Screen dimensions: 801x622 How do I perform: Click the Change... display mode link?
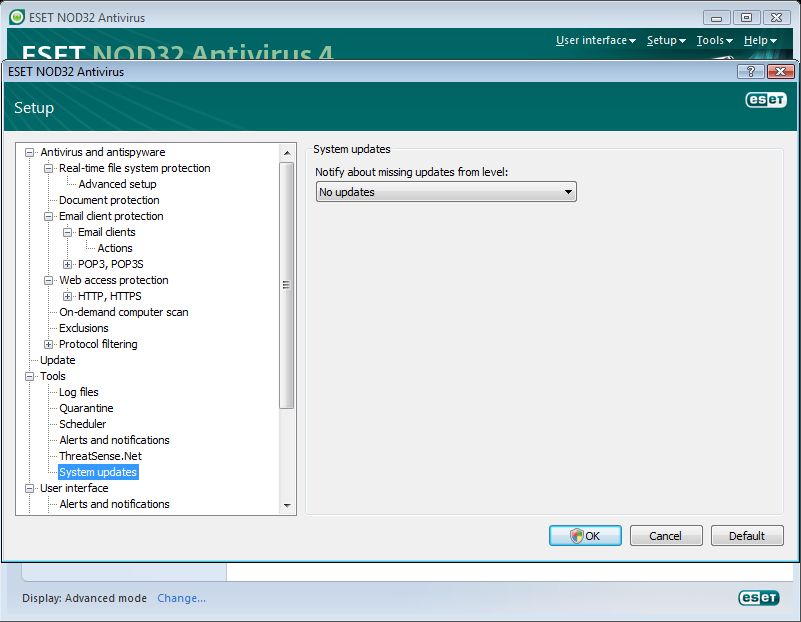coord(181,598)
